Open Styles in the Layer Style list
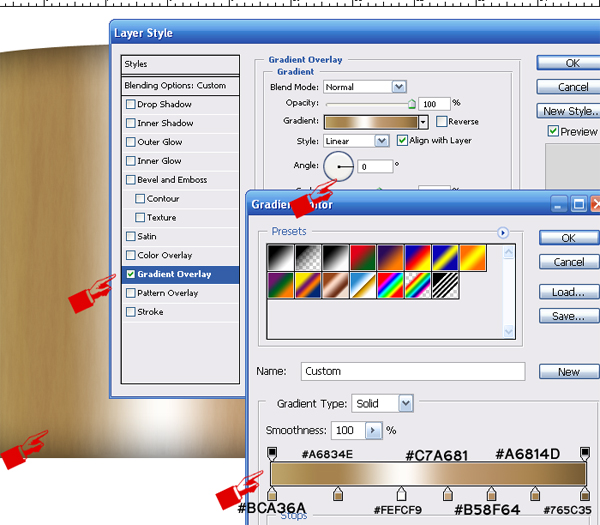 tap(180, 65)
